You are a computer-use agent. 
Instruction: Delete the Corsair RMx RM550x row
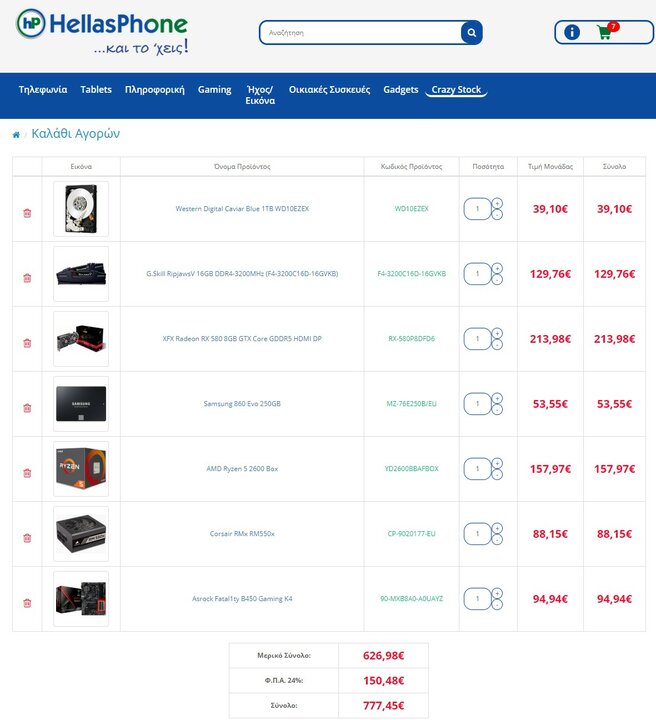(27, 538)
